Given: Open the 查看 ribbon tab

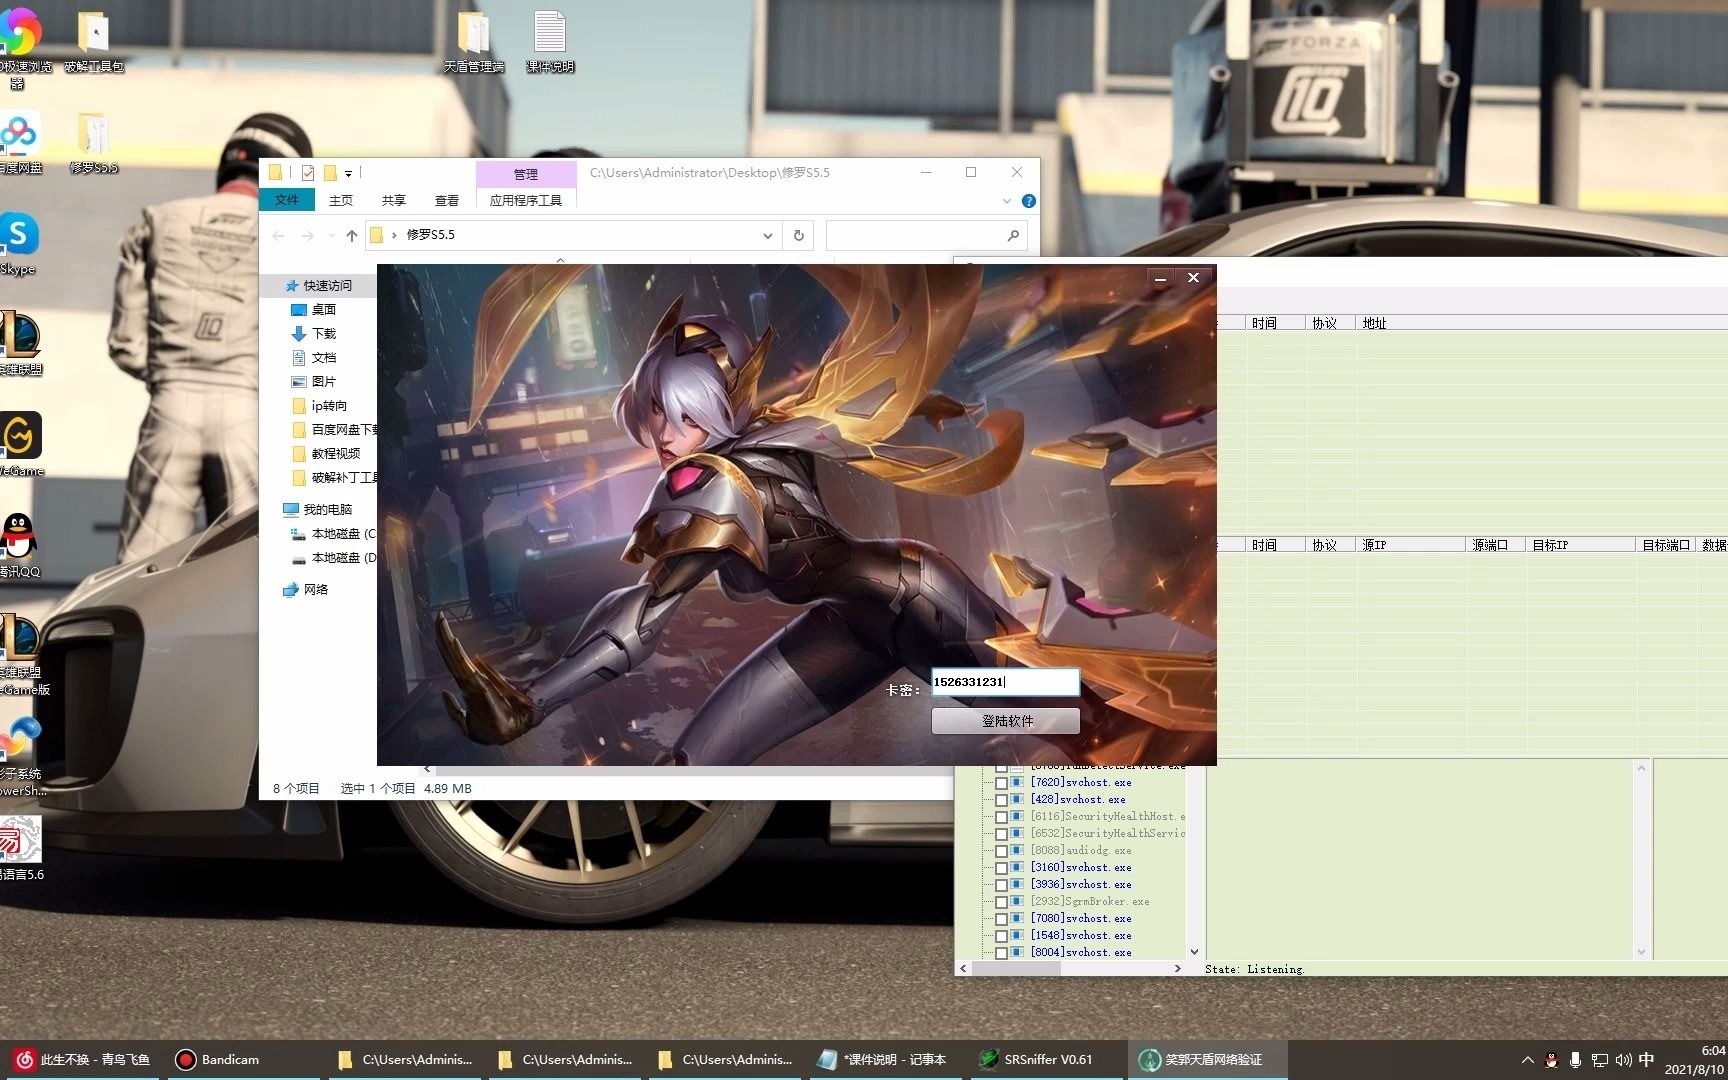Looking at the screenshot, I should [x=447, y=200].
